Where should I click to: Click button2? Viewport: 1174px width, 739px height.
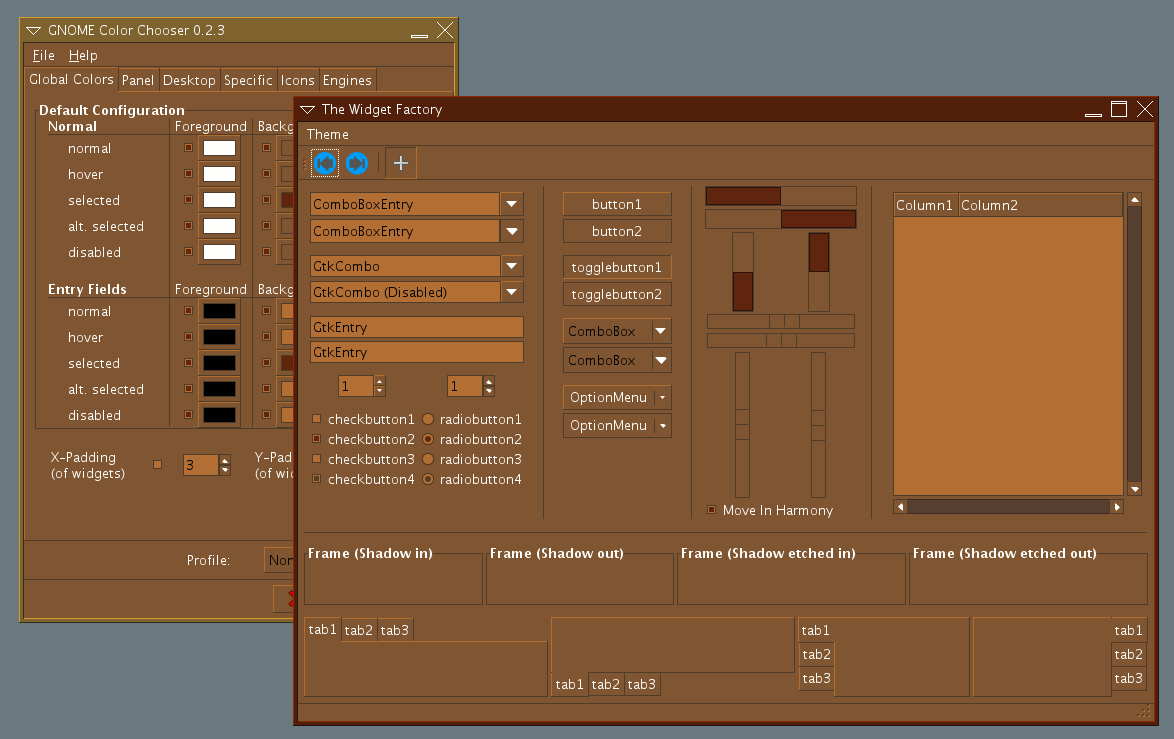(617, 231)
